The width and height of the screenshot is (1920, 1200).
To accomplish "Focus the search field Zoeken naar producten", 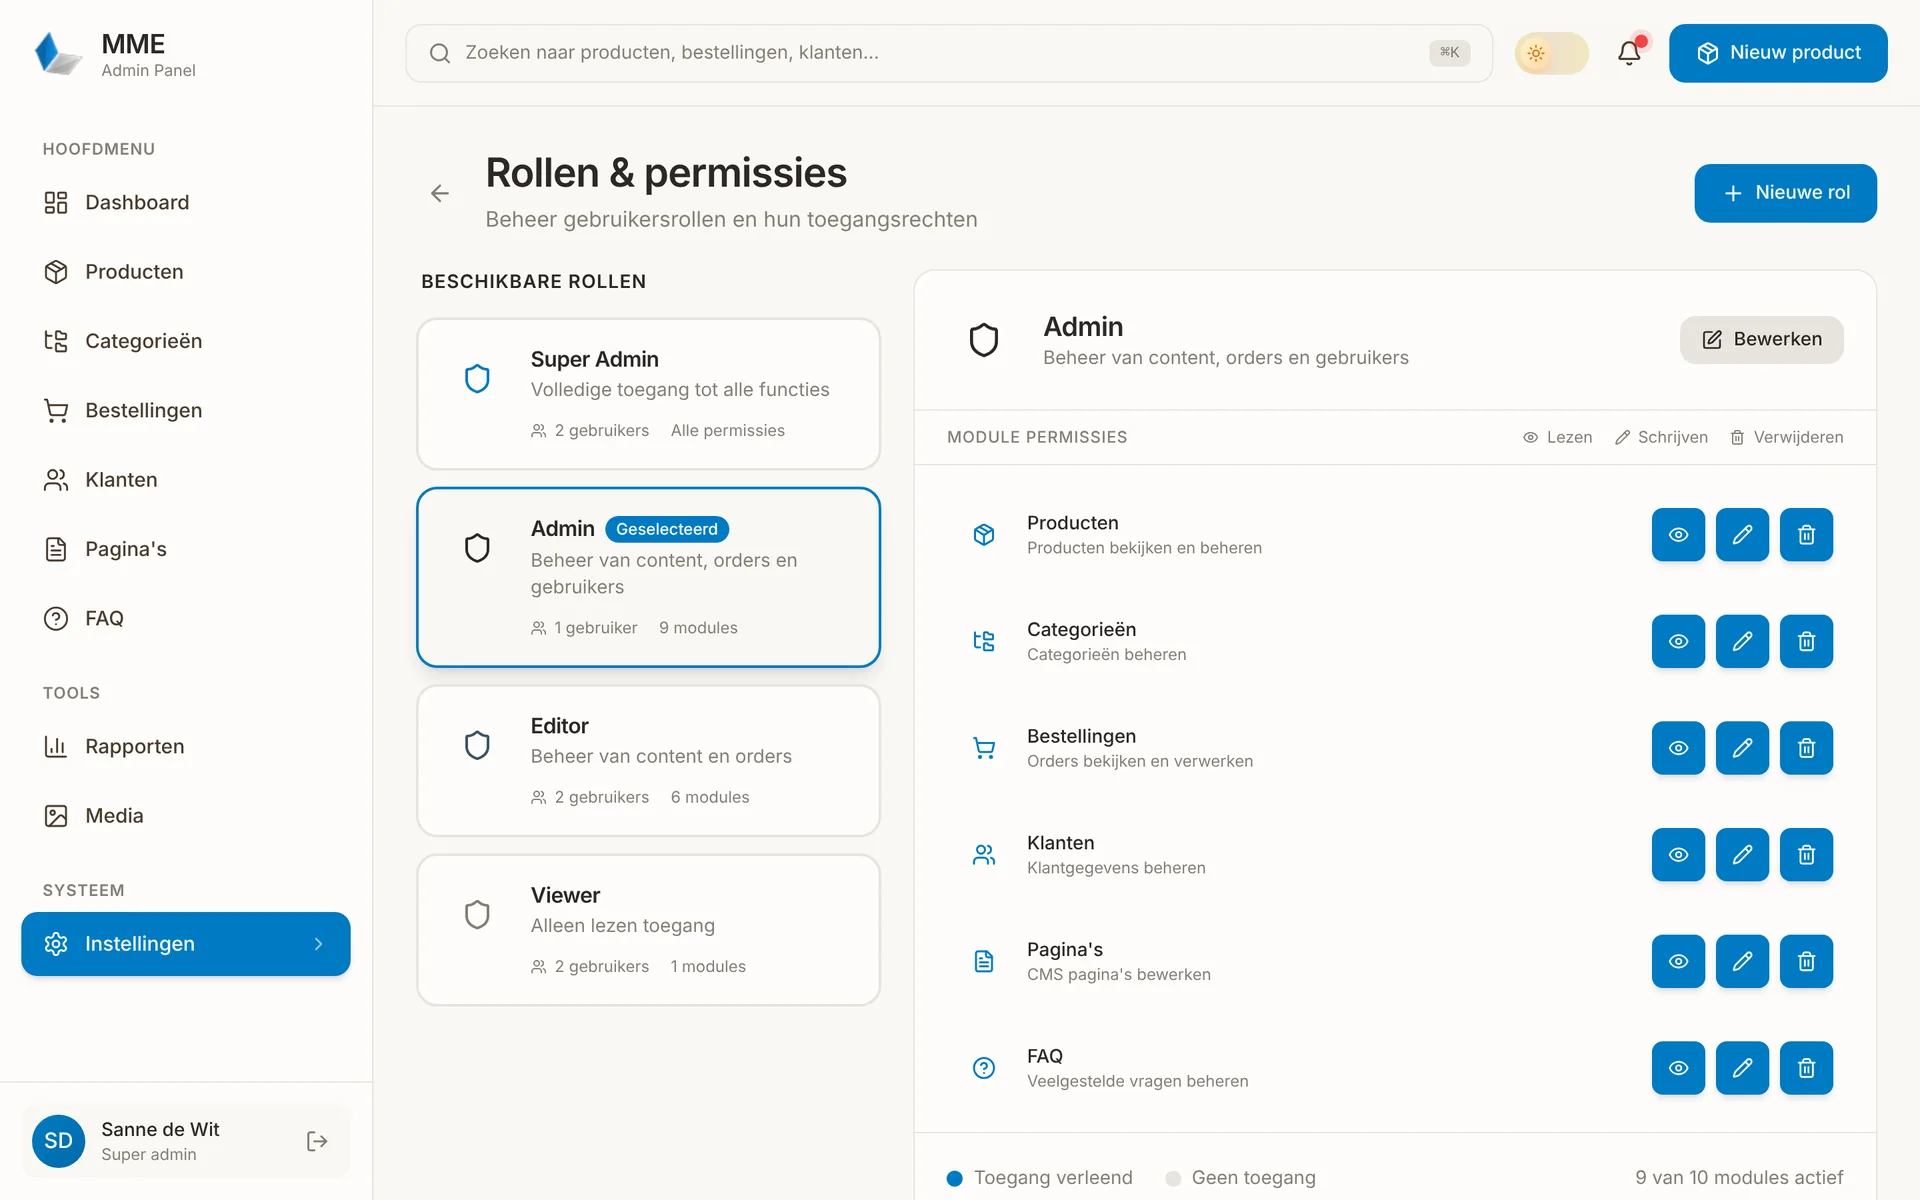I will (x=949, y=53).
